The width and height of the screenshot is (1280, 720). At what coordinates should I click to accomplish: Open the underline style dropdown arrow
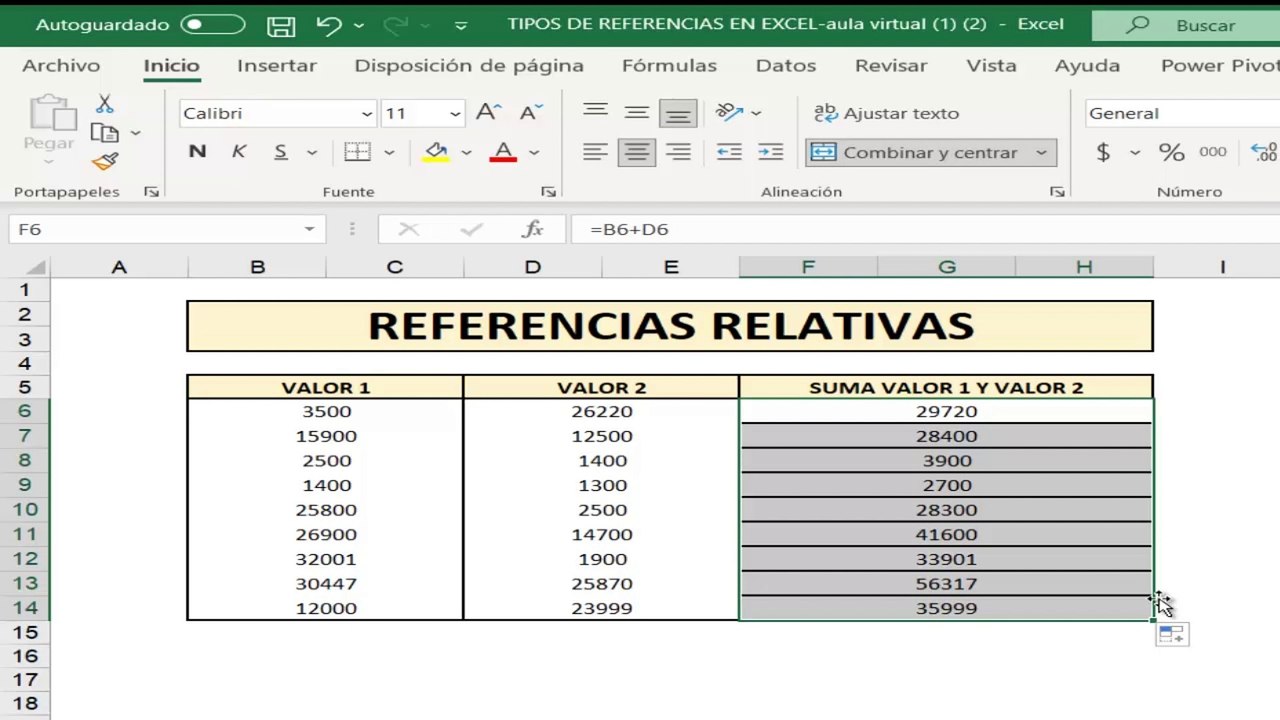[x=311, y=153]
